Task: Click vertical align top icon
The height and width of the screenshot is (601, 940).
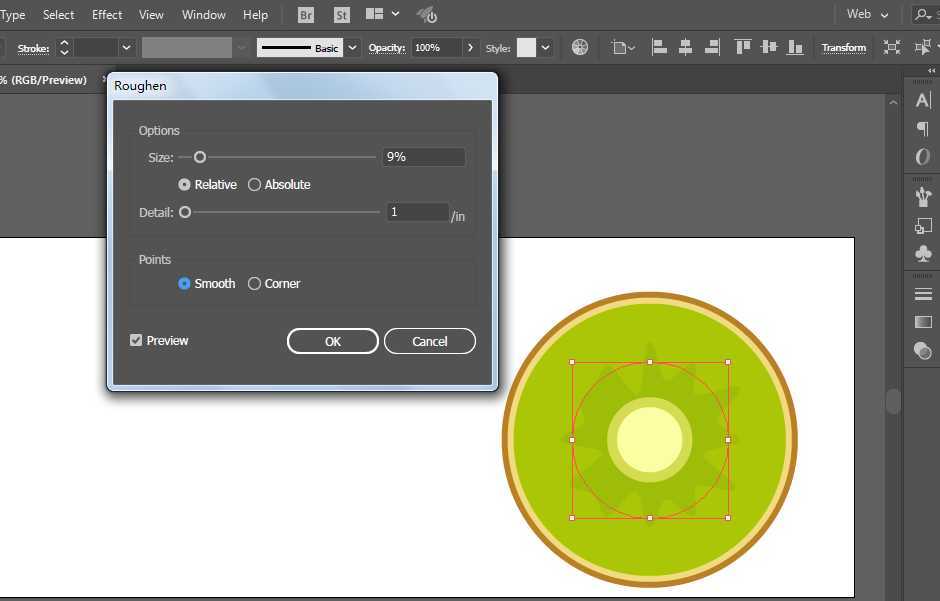Action: (742, 47)
